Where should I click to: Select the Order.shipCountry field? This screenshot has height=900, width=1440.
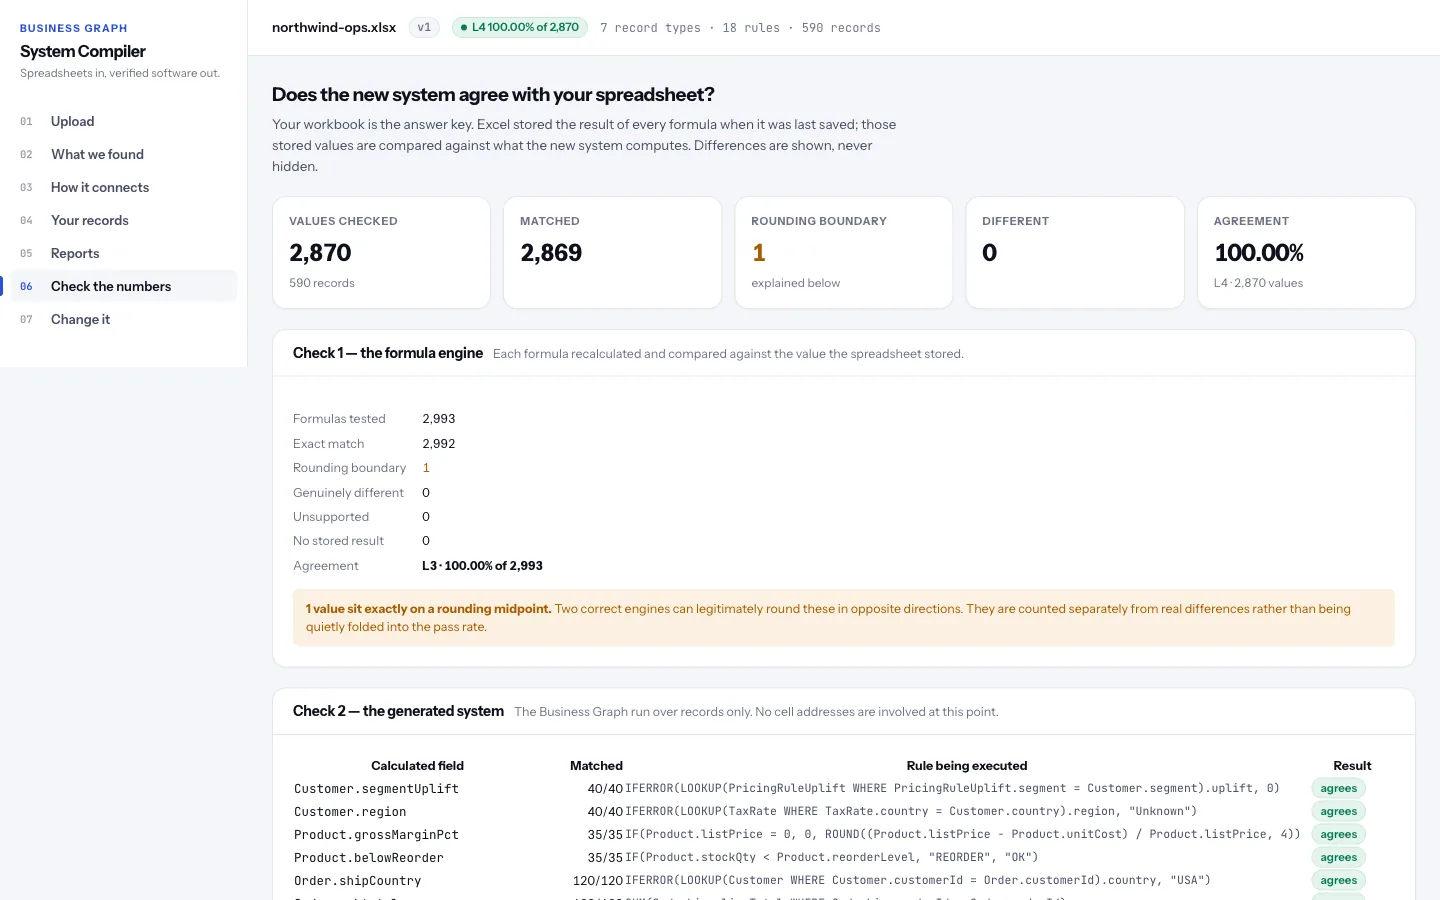pos(357,881)
